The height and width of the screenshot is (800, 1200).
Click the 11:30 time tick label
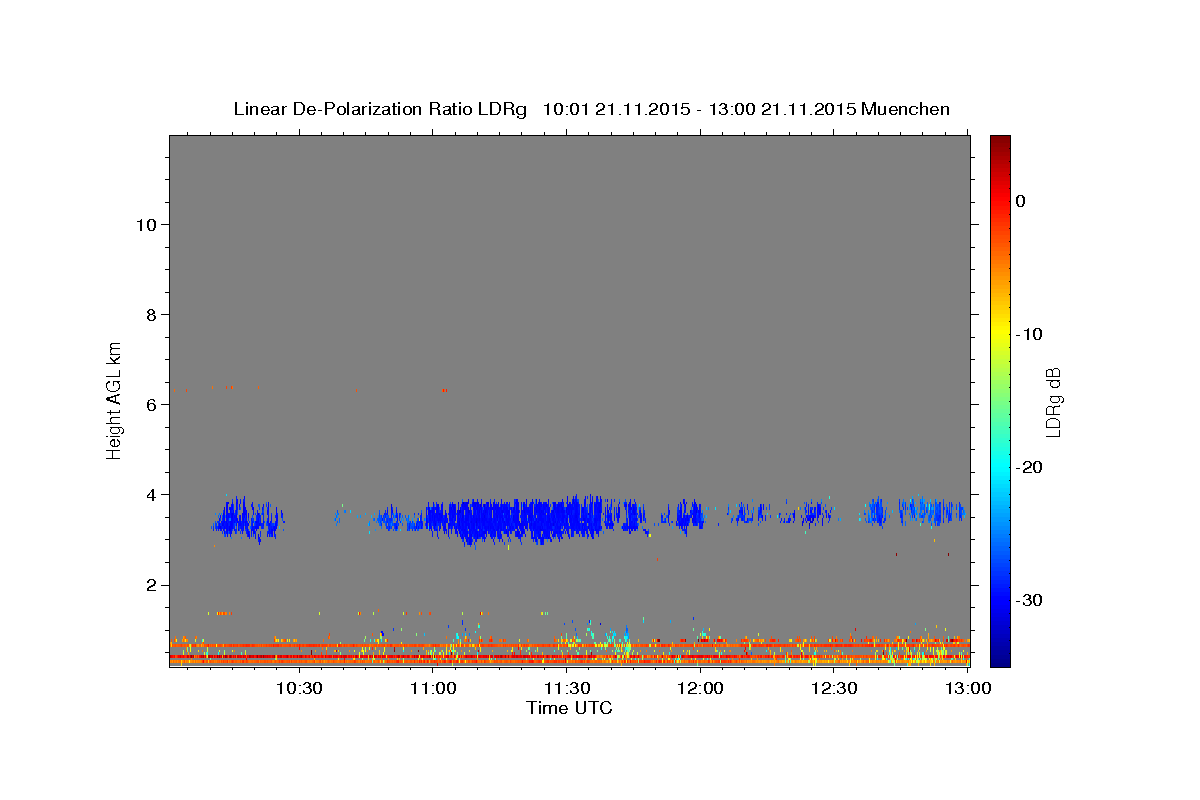click(567, 688)
